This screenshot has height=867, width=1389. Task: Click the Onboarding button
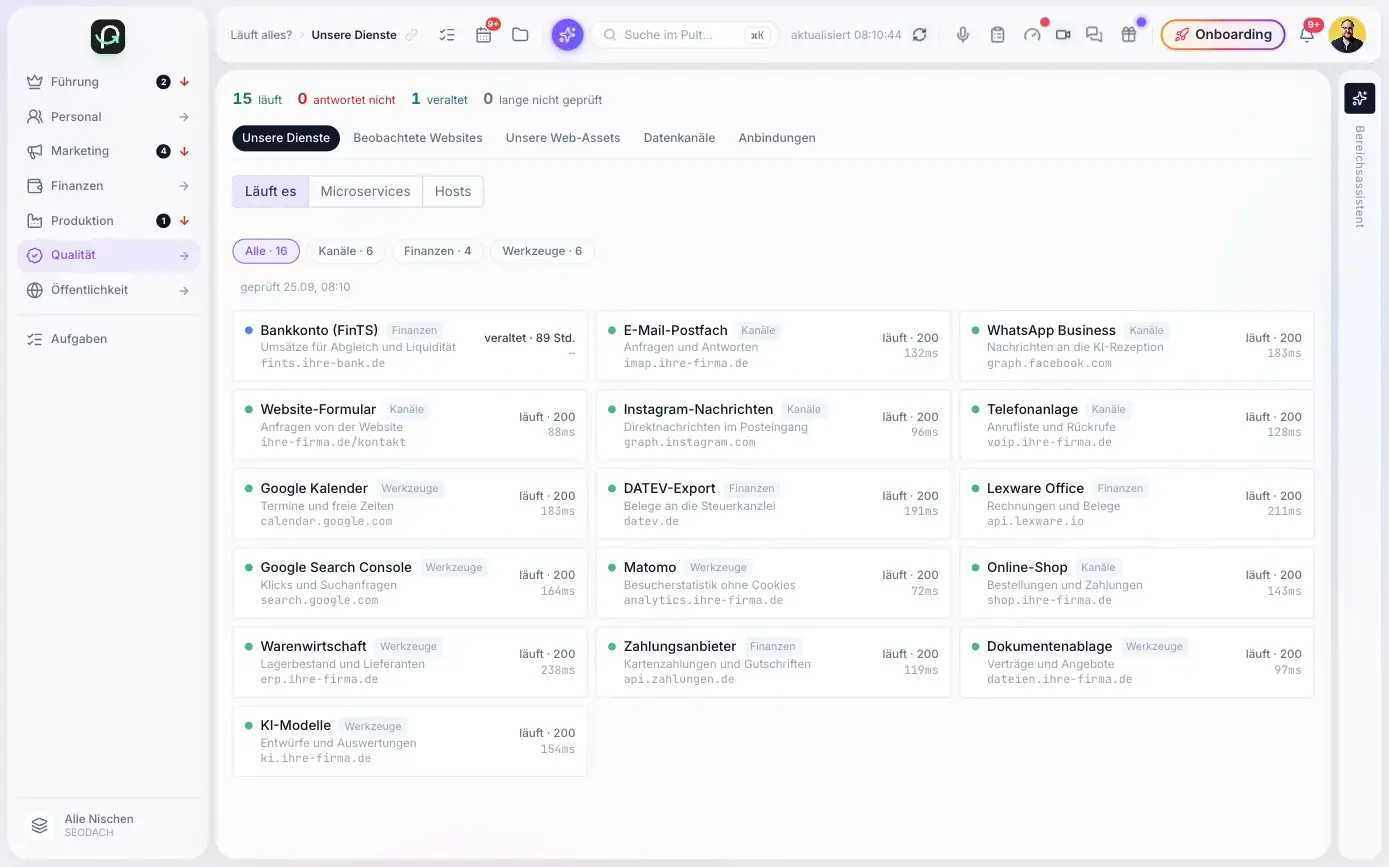[1223, 35]
